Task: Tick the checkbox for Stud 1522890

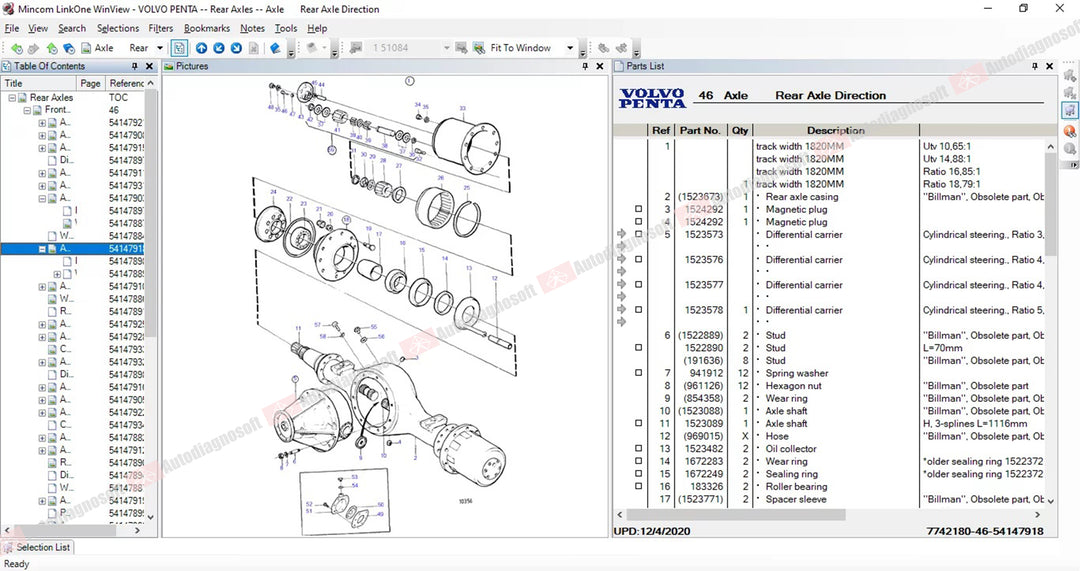Action: point(638,348)
